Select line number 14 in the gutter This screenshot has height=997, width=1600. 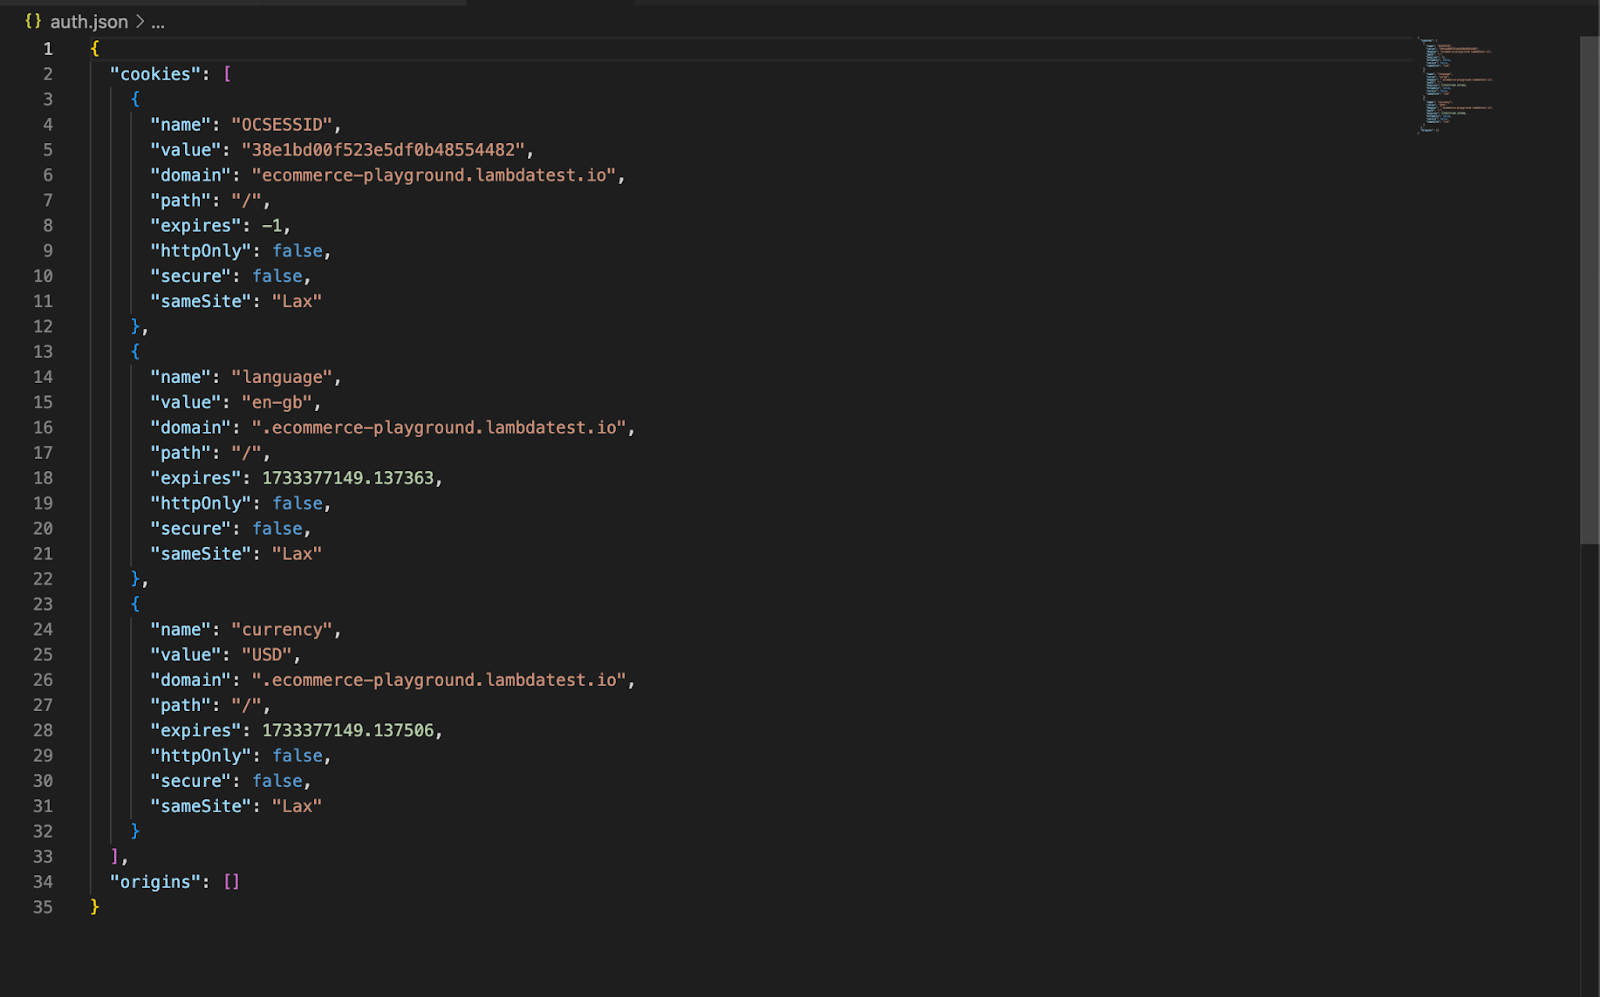coord(43,377)
